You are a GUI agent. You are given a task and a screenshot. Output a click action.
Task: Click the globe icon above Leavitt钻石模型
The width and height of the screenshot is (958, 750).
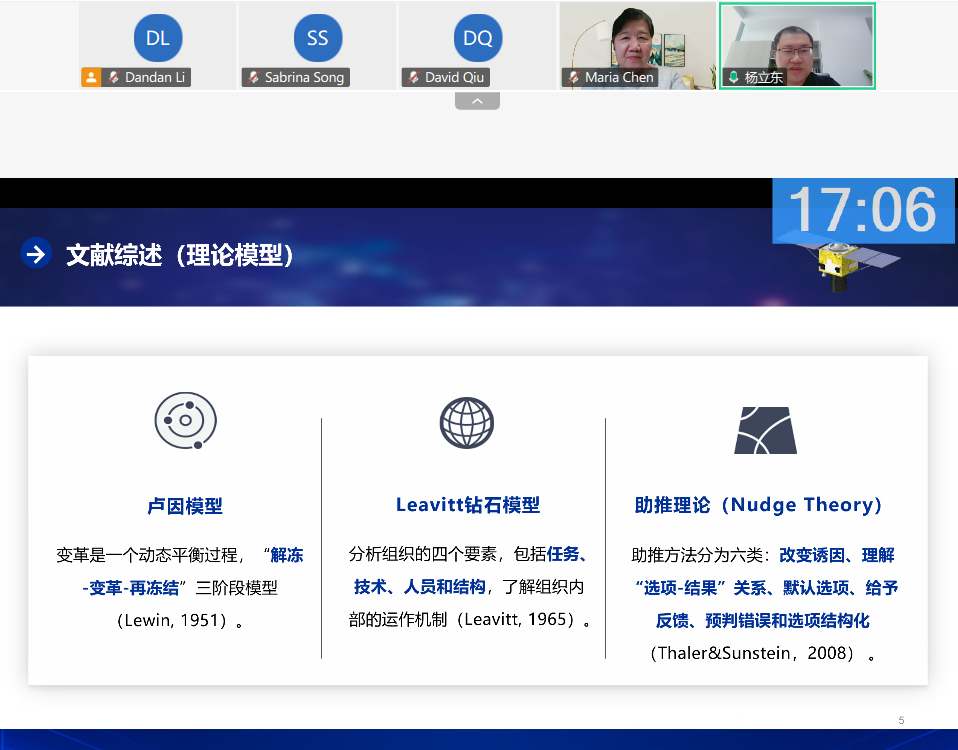coord(467,423)
